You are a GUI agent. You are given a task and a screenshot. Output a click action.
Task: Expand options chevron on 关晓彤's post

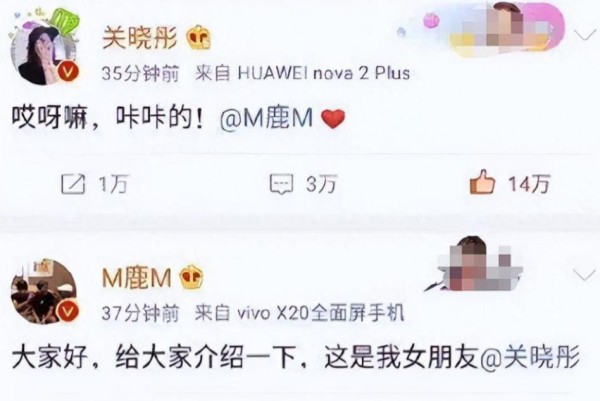pos(585,36)
